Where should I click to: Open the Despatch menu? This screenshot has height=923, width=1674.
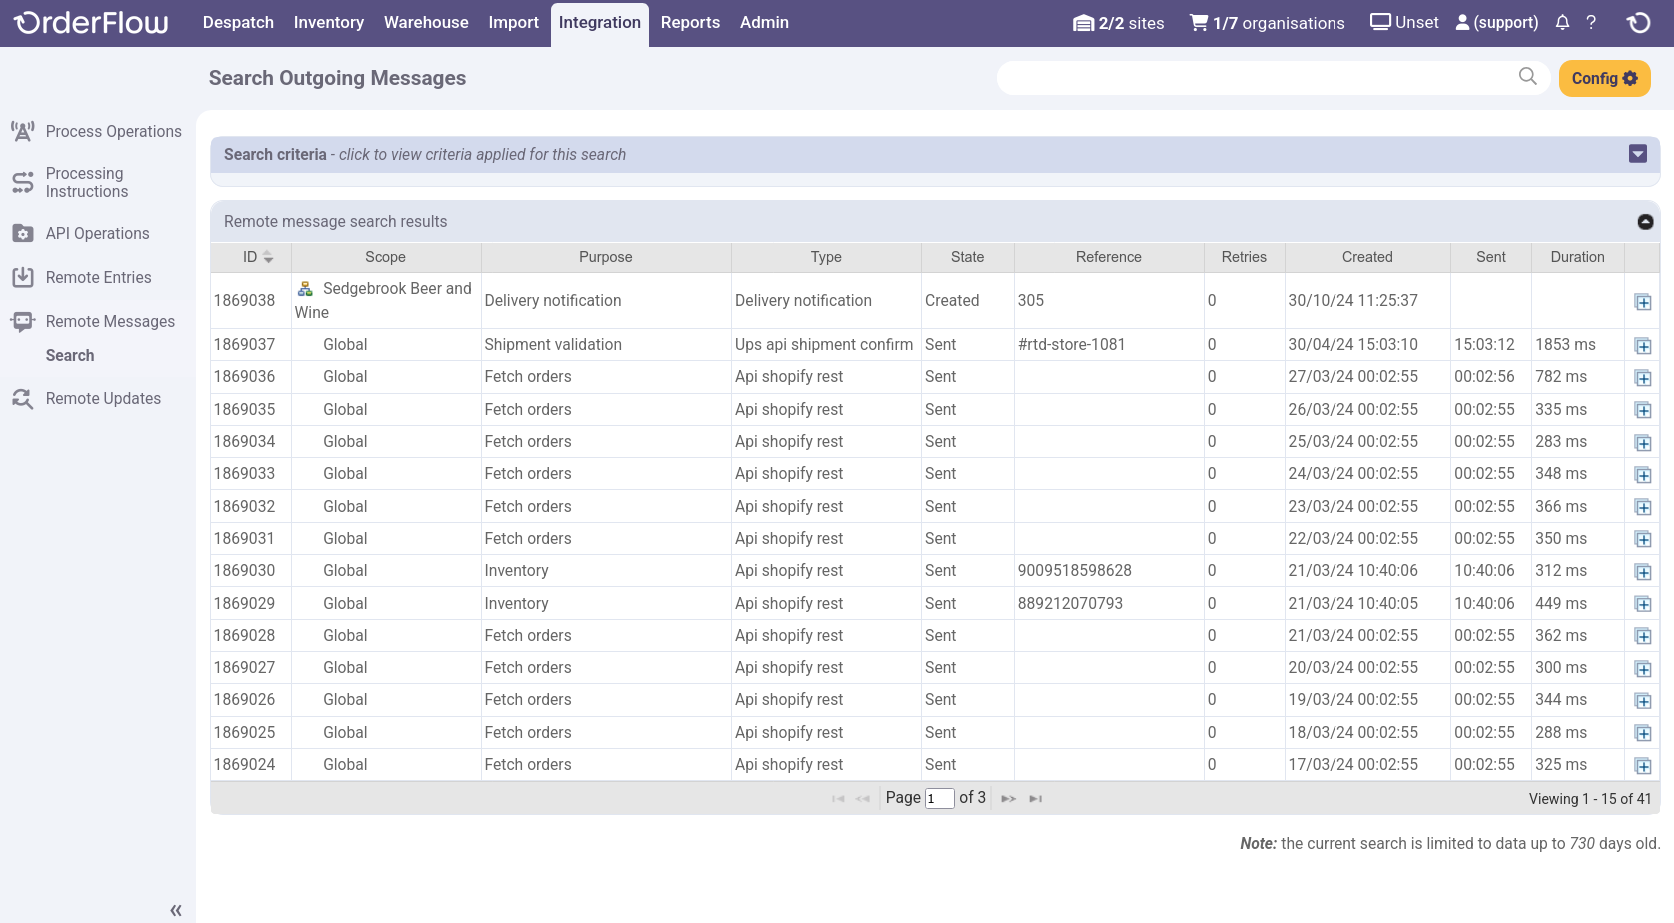coord(238,22)
